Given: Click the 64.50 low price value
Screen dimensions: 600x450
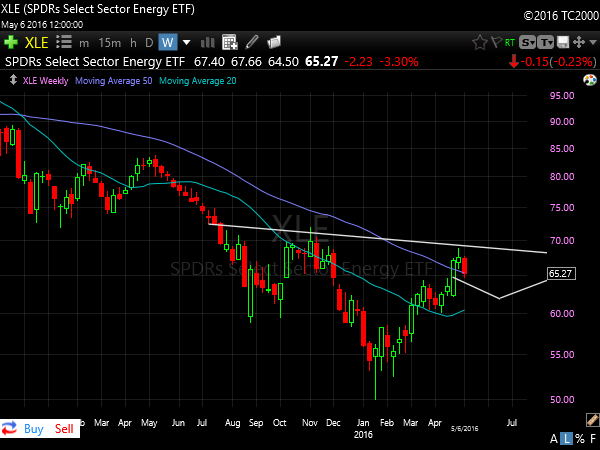Looking at the screenshot, I should pyautogui.click(x=283, y=62).
